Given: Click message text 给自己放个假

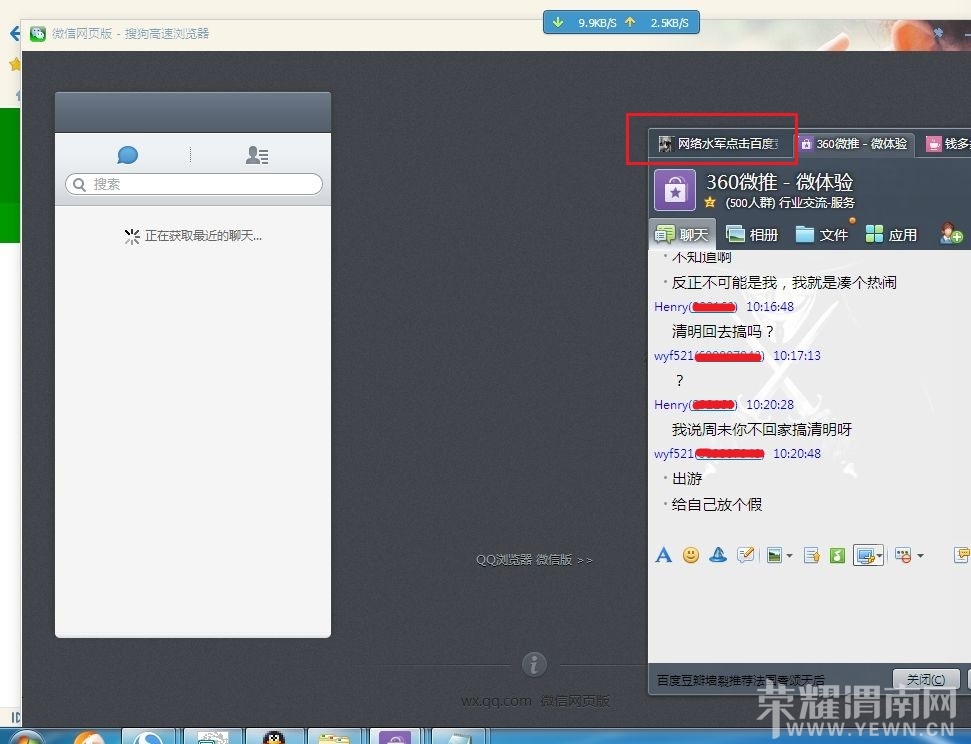Looking at the screenshot, I should [716, 504].
